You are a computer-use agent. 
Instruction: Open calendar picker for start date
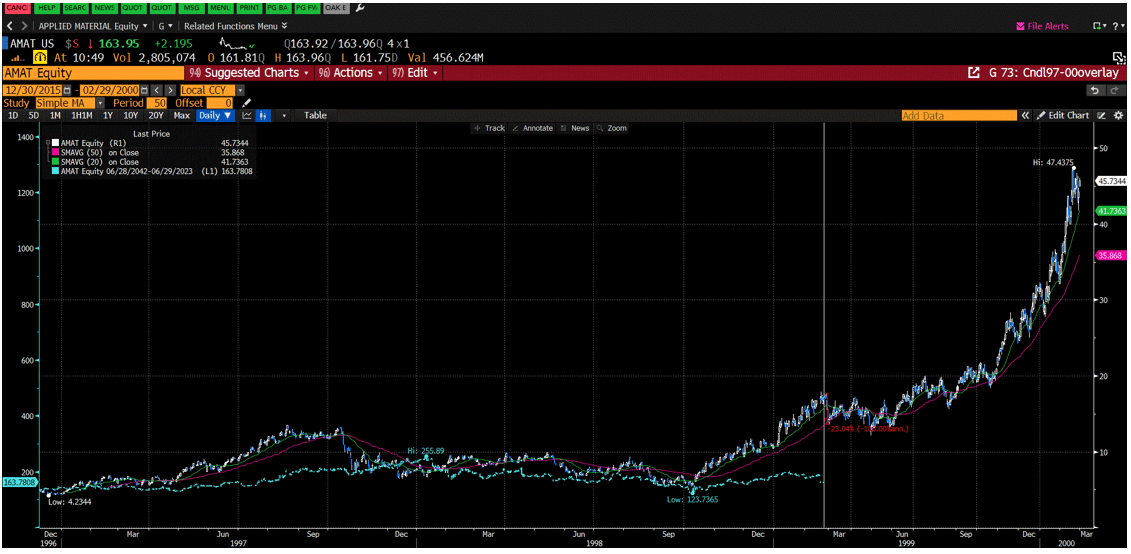pos(68,90)
